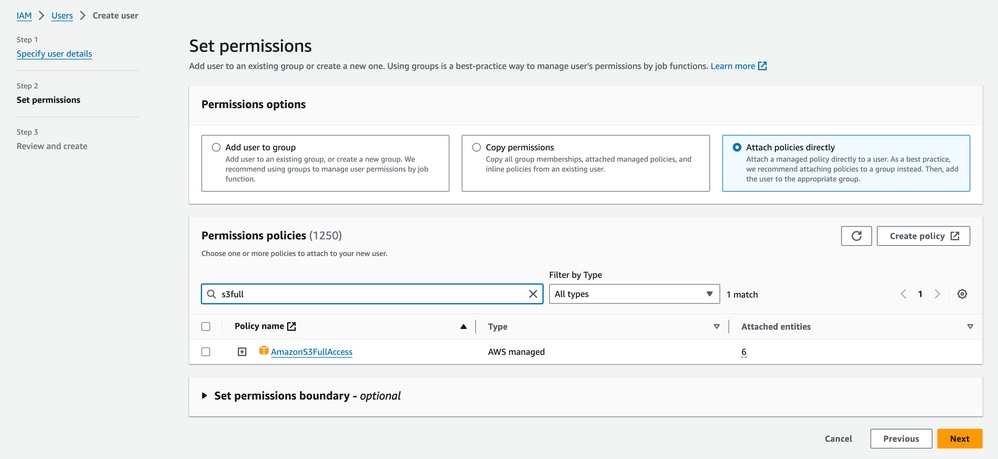The image size is (998, 459).
Task: Click the attached entities count 6
Action: coord(743,351)
